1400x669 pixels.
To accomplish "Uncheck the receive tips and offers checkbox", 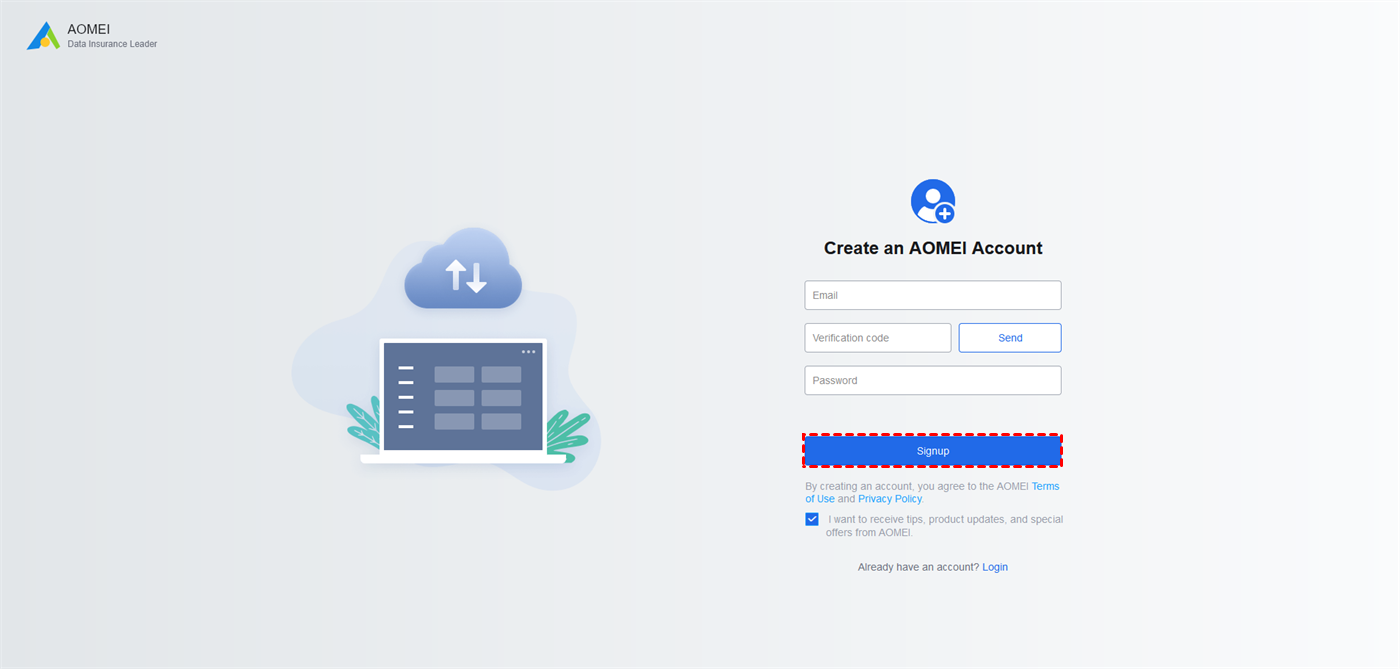I will pyautogui.click(x=812, y=519).
